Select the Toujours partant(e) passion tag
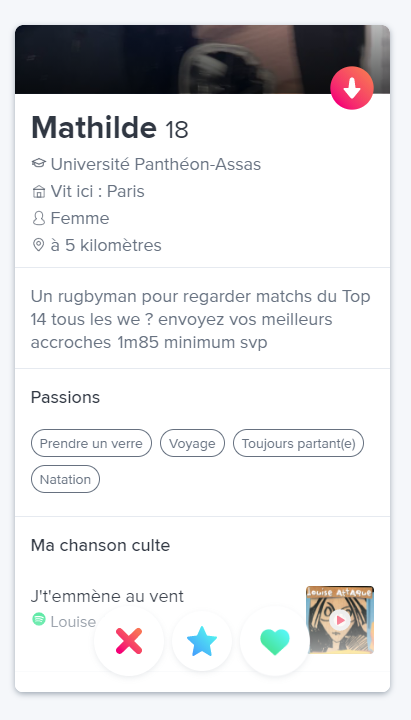The image size is (411, 720). tap(298, 443)
